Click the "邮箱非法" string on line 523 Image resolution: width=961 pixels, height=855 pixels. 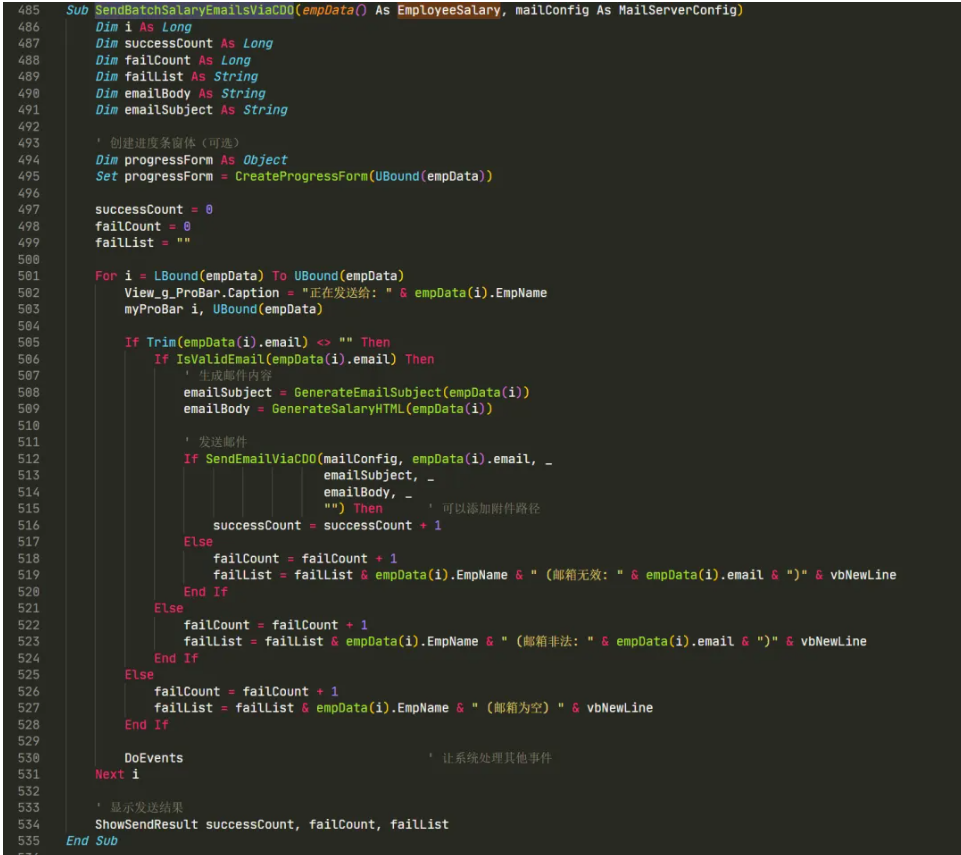pyautogui.click(x=548, y=642)
